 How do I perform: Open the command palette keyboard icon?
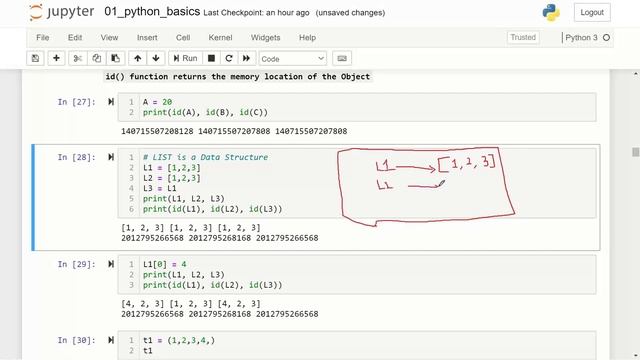point(342,58)
